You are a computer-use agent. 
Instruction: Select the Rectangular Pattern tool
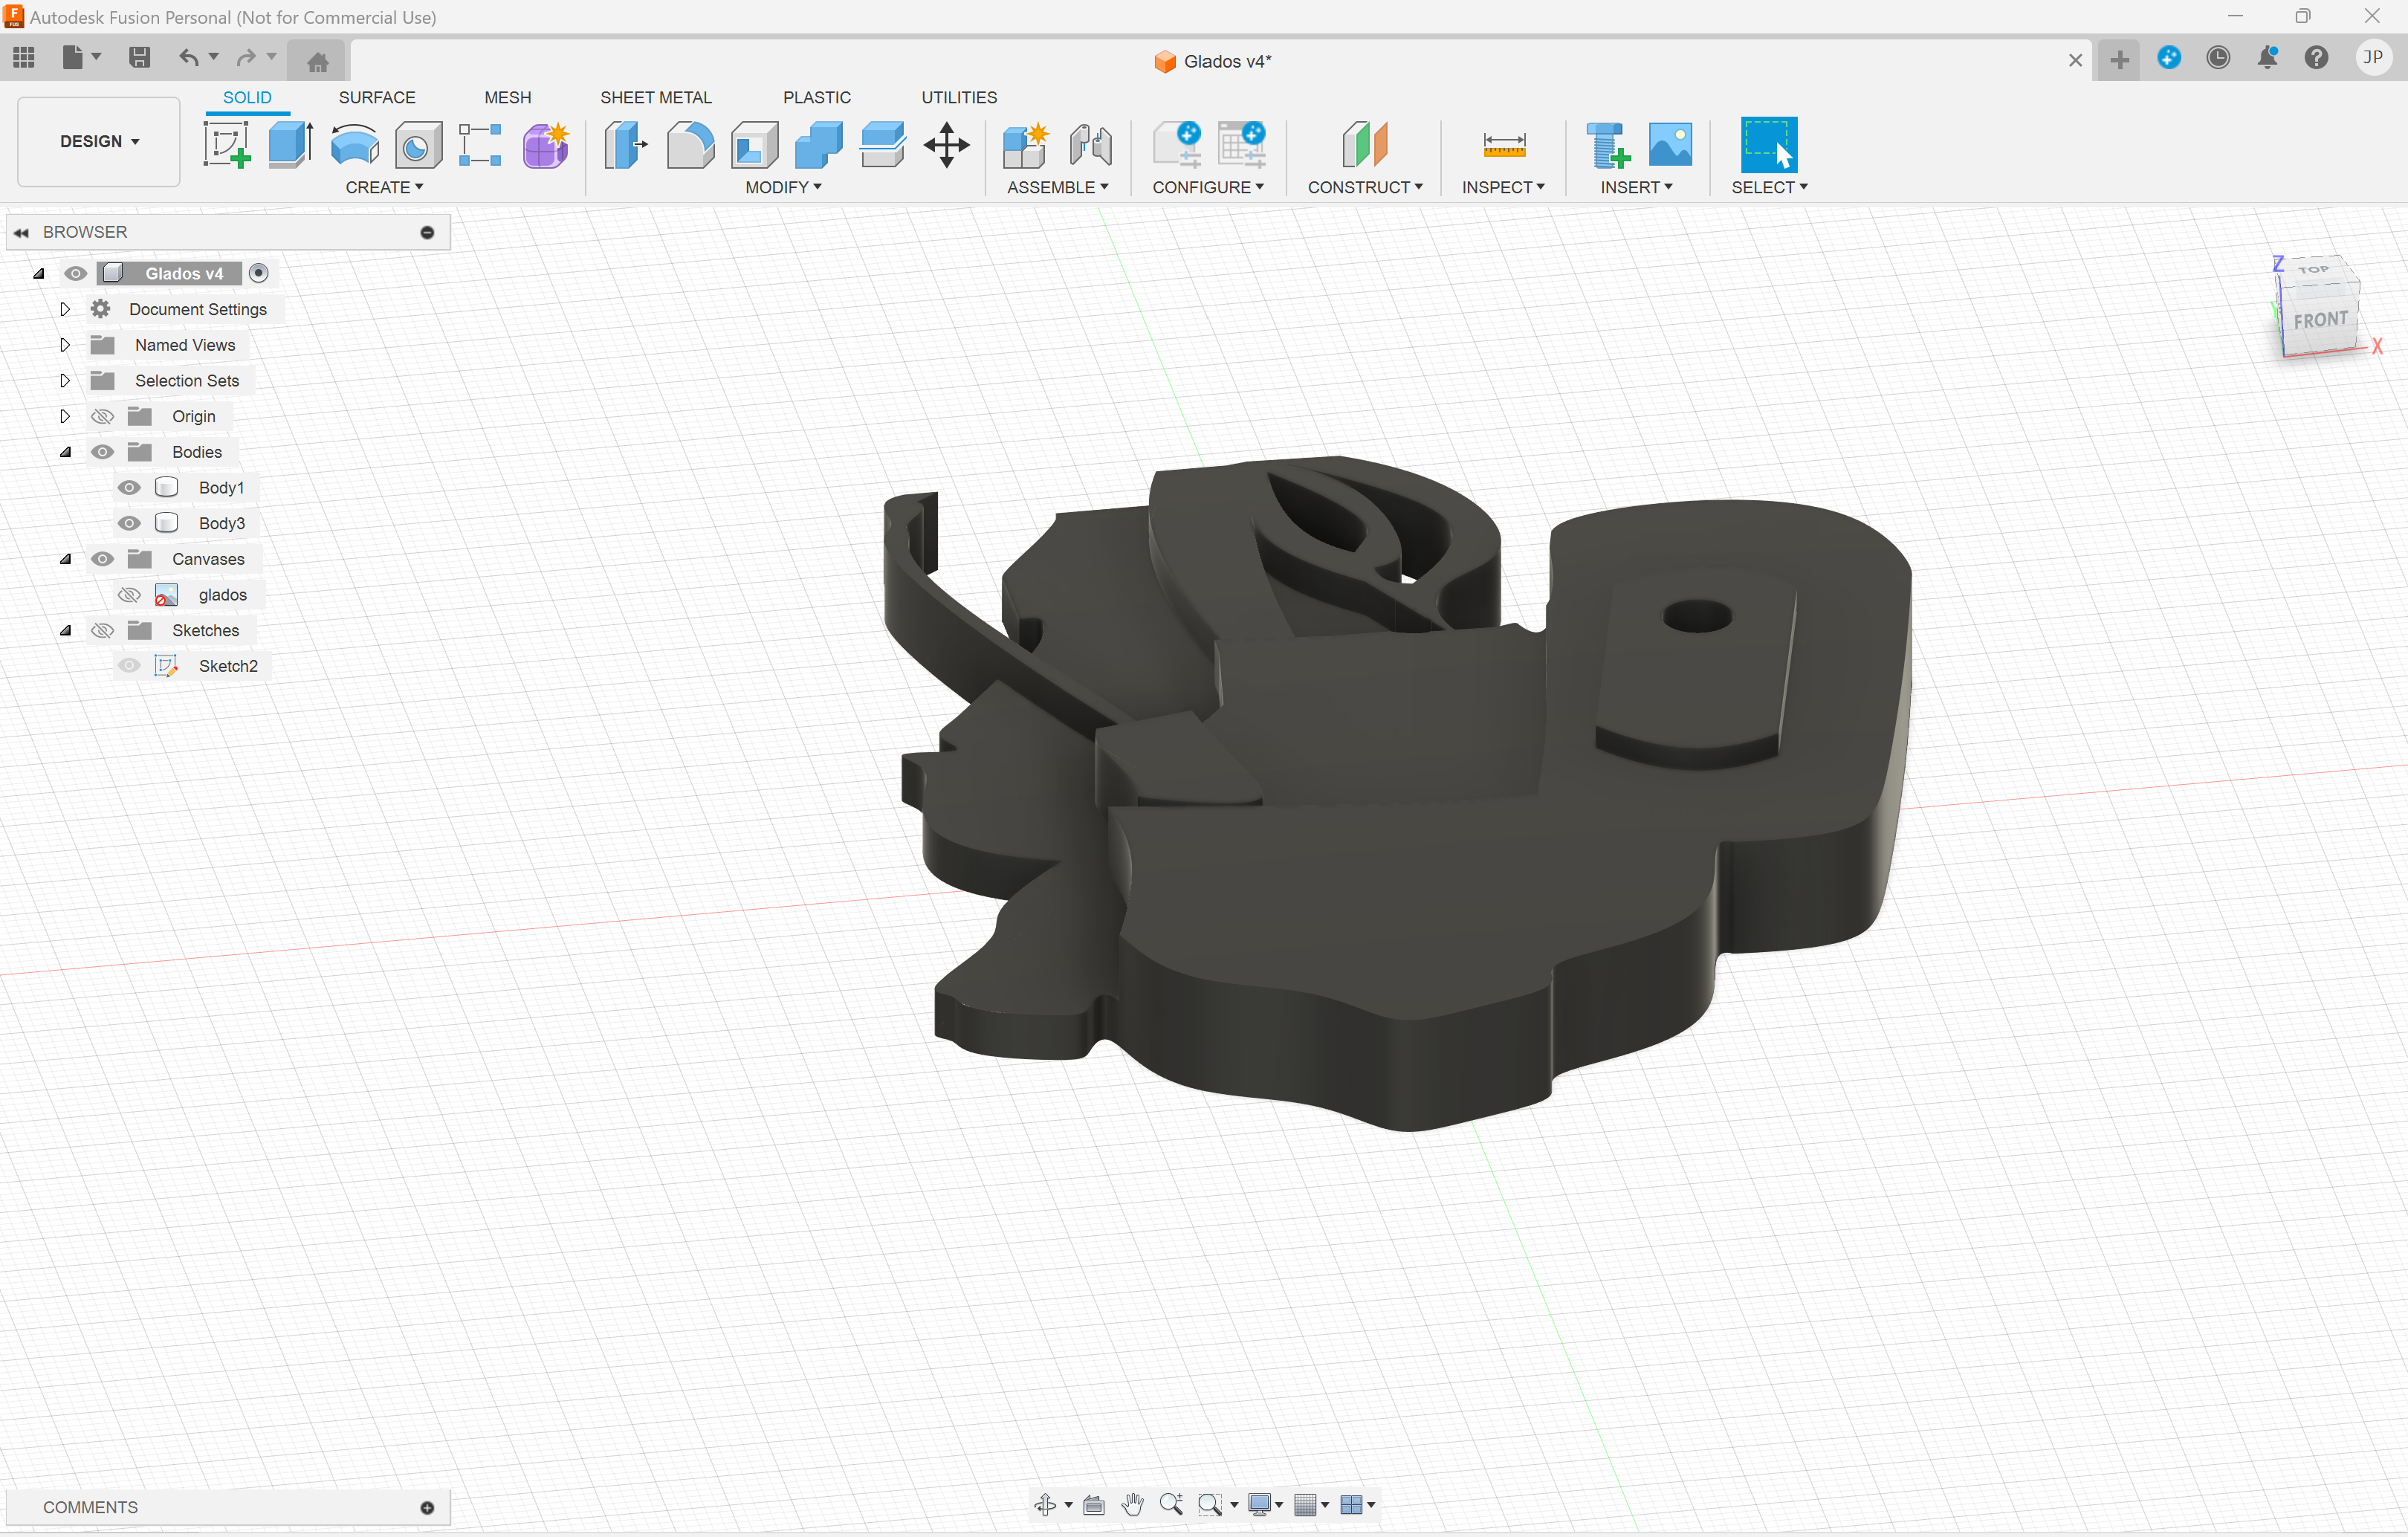coord(481,144)
